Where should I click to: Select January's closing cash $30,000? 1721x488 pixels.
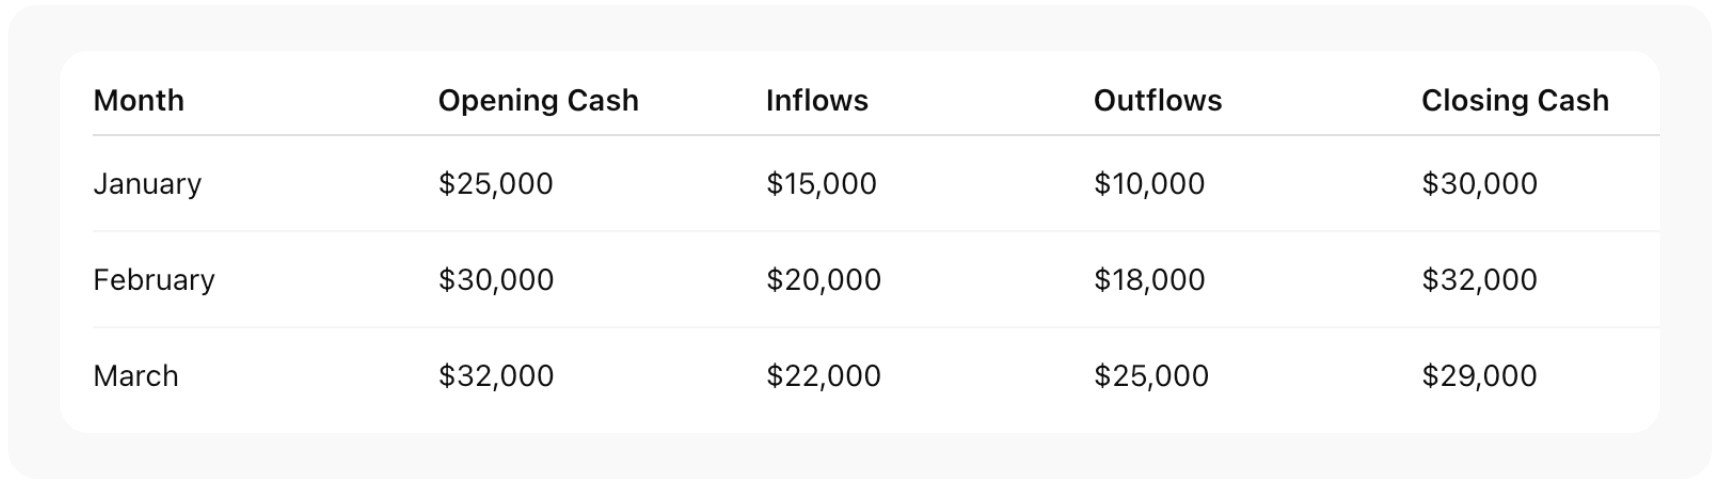pos(1479,184)
